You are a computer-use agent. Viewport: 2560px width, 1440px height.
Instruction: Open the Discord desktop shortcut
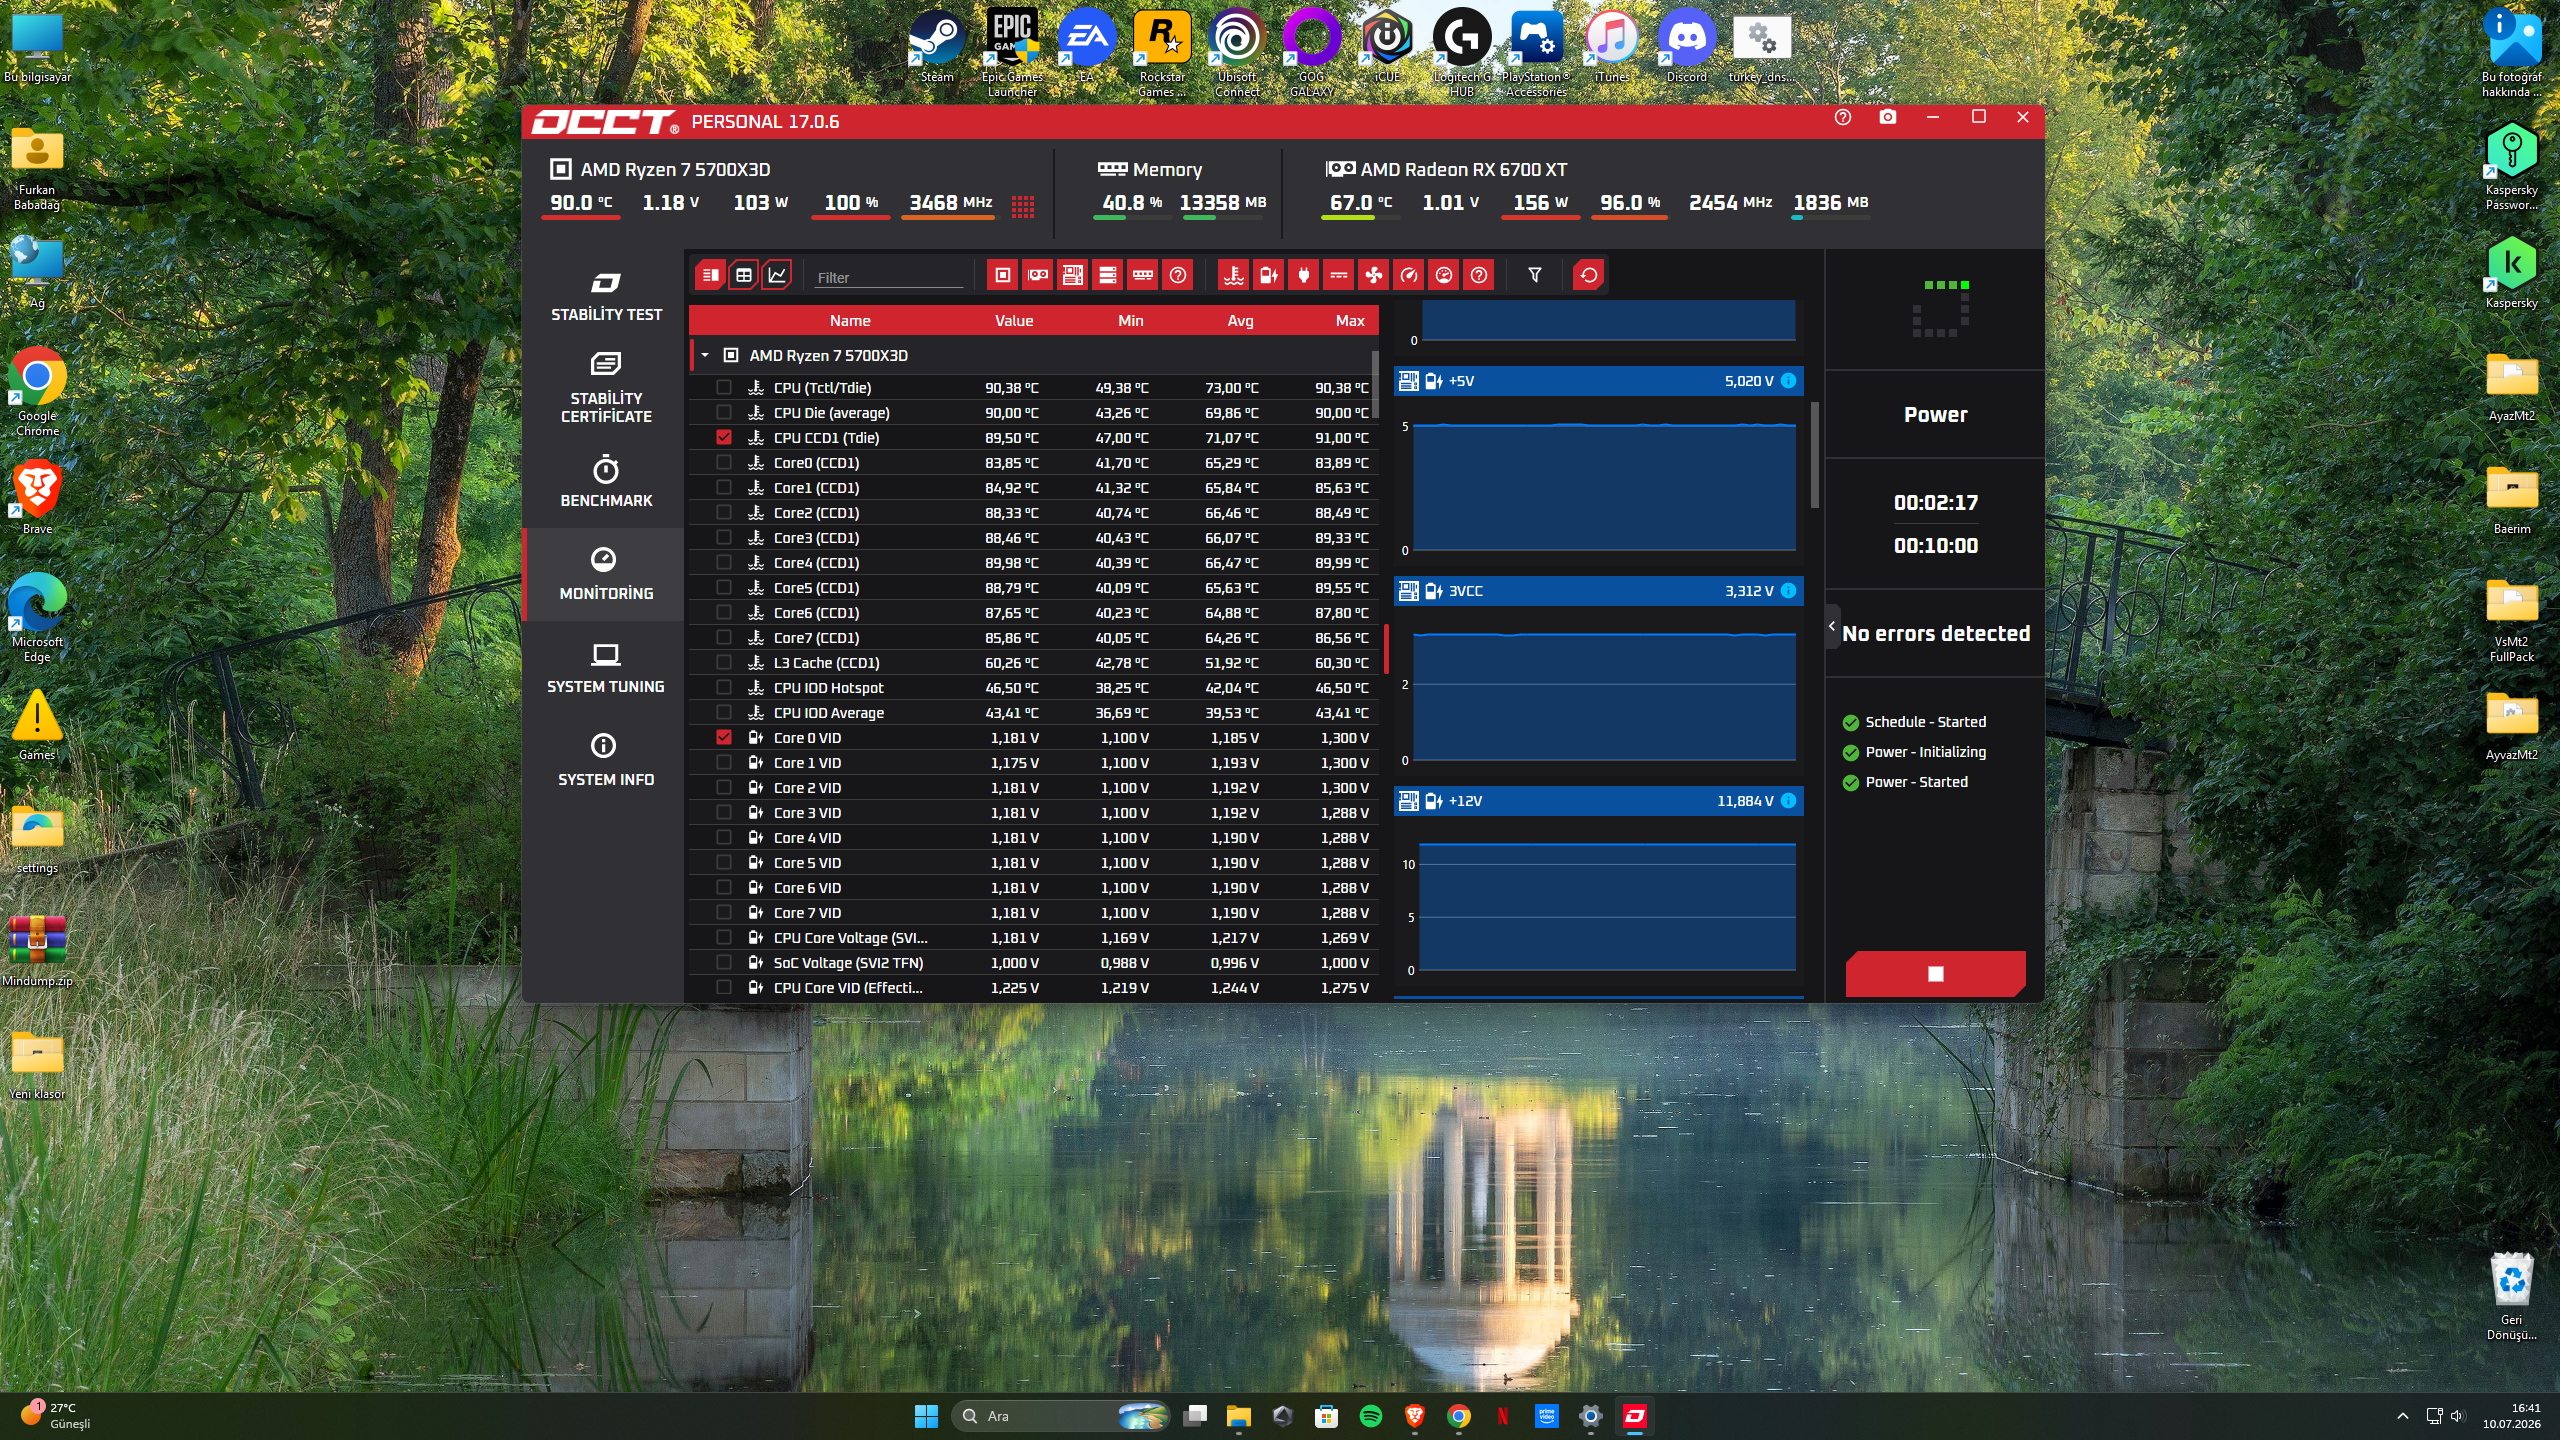[x=1687, y=46]
